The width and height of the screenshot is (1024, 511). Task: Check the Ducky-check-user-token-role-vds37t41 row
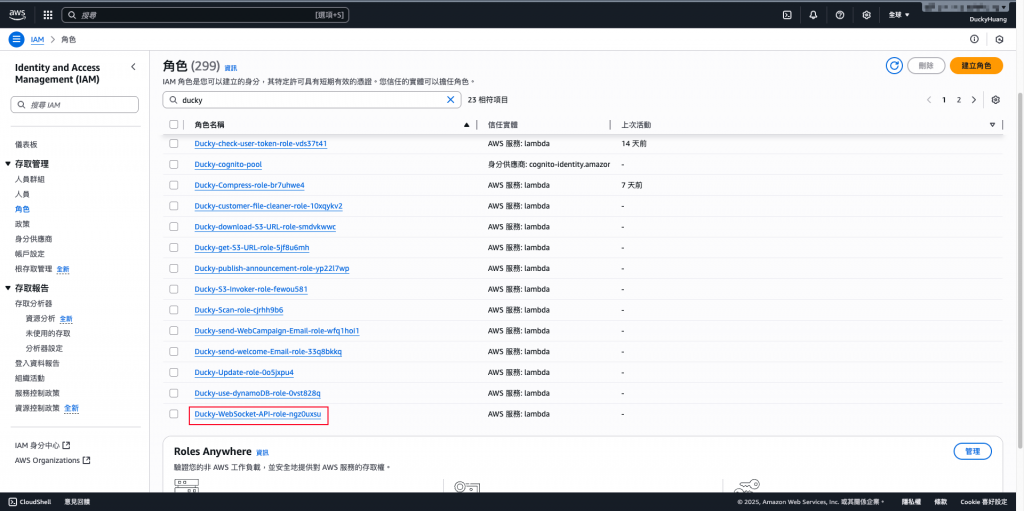coord(174,143)
